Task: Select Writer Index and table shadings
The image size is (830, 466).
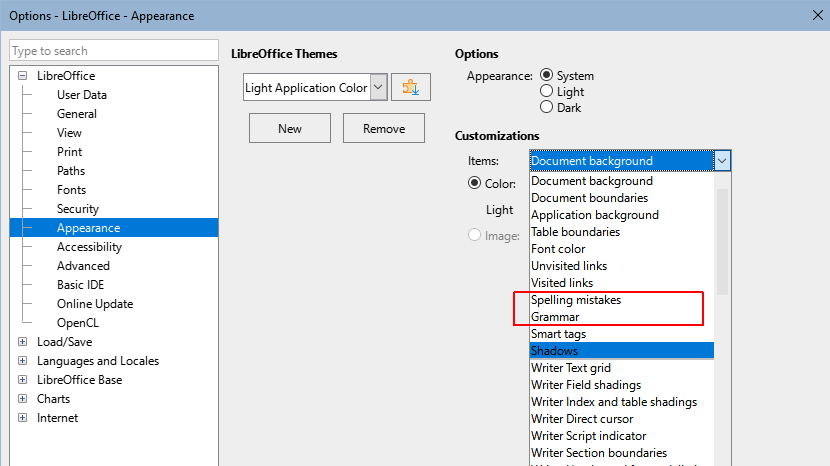Action: (x=622, y=401)
